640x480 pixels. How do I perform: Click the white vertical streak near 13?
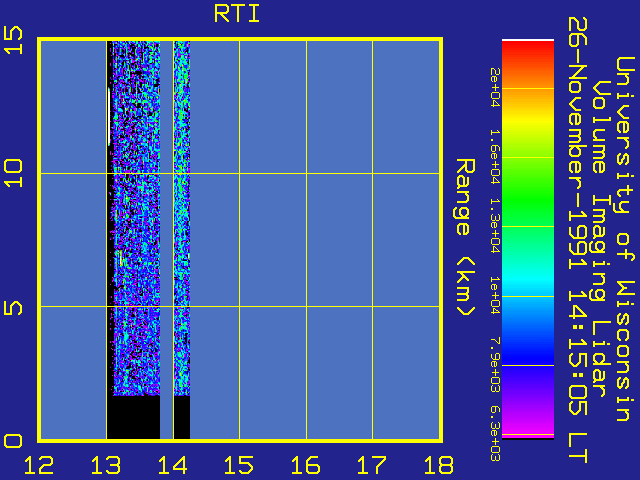(x=109, y=116)
